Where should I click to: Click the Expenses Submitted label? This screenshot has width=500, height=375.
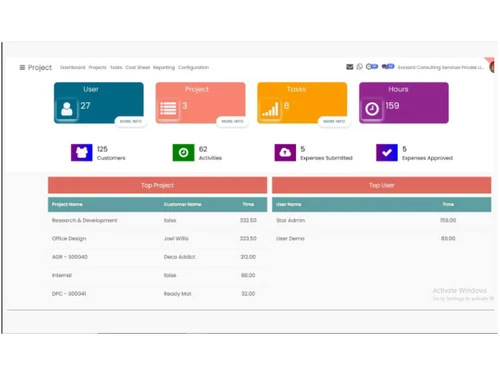(x=326, y=158)
